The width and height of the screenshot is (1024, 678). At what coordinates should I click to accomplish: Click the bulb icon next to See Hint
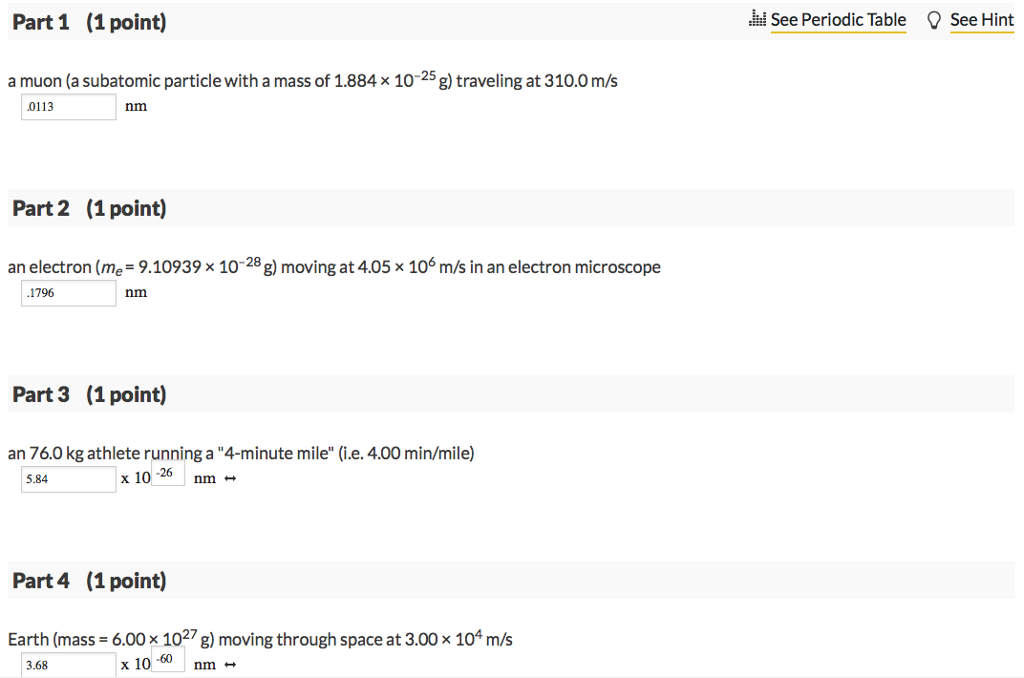coord(932,19)
